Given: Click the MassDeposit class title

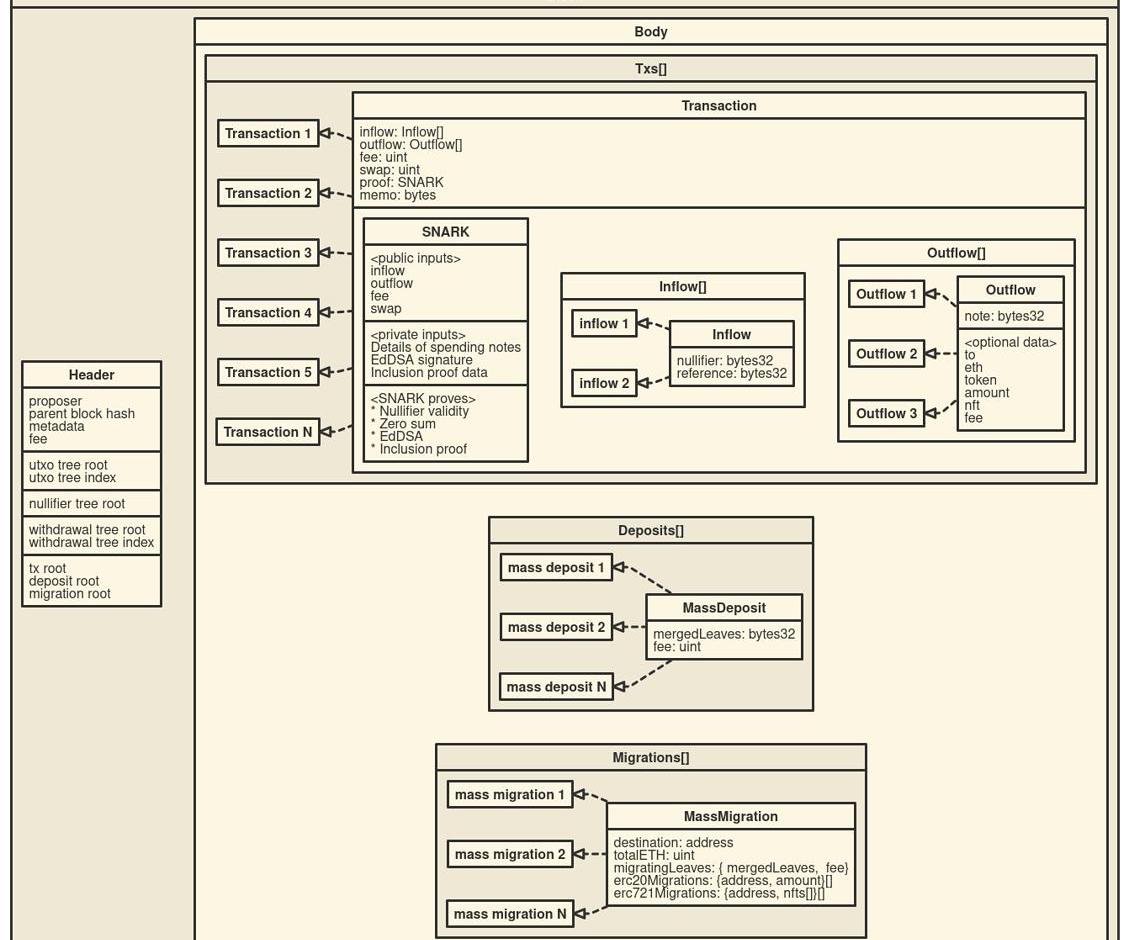Looking at the screenshot, I should coord(724,608).
